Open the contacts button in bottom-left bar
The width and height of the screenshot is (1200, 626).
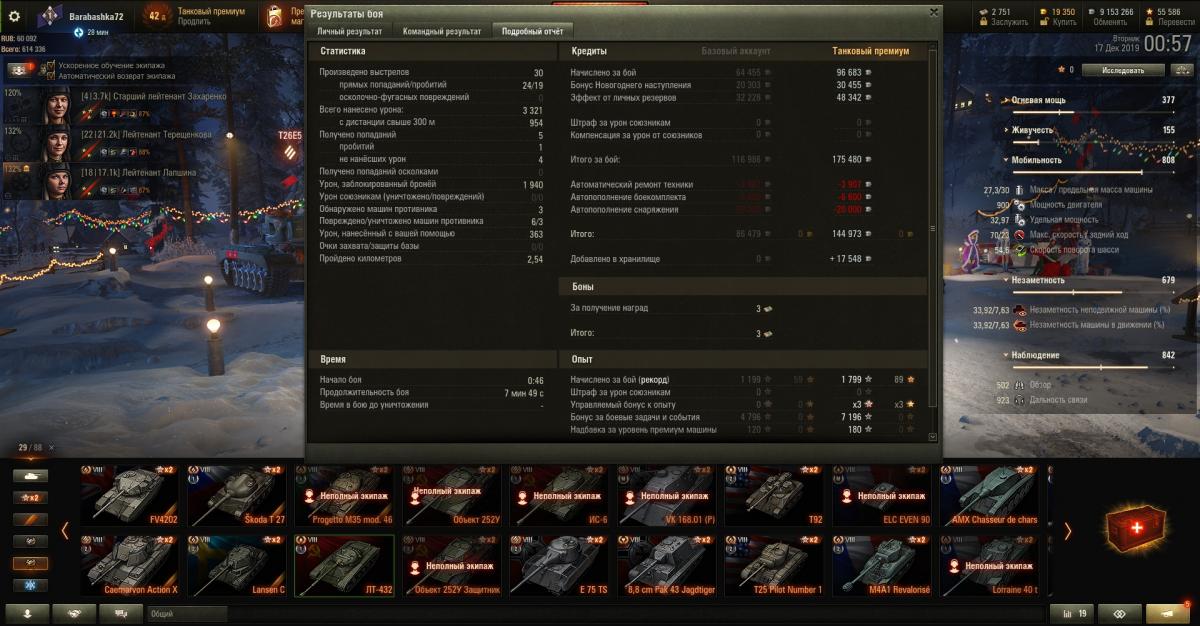click(x=28, y=613)
